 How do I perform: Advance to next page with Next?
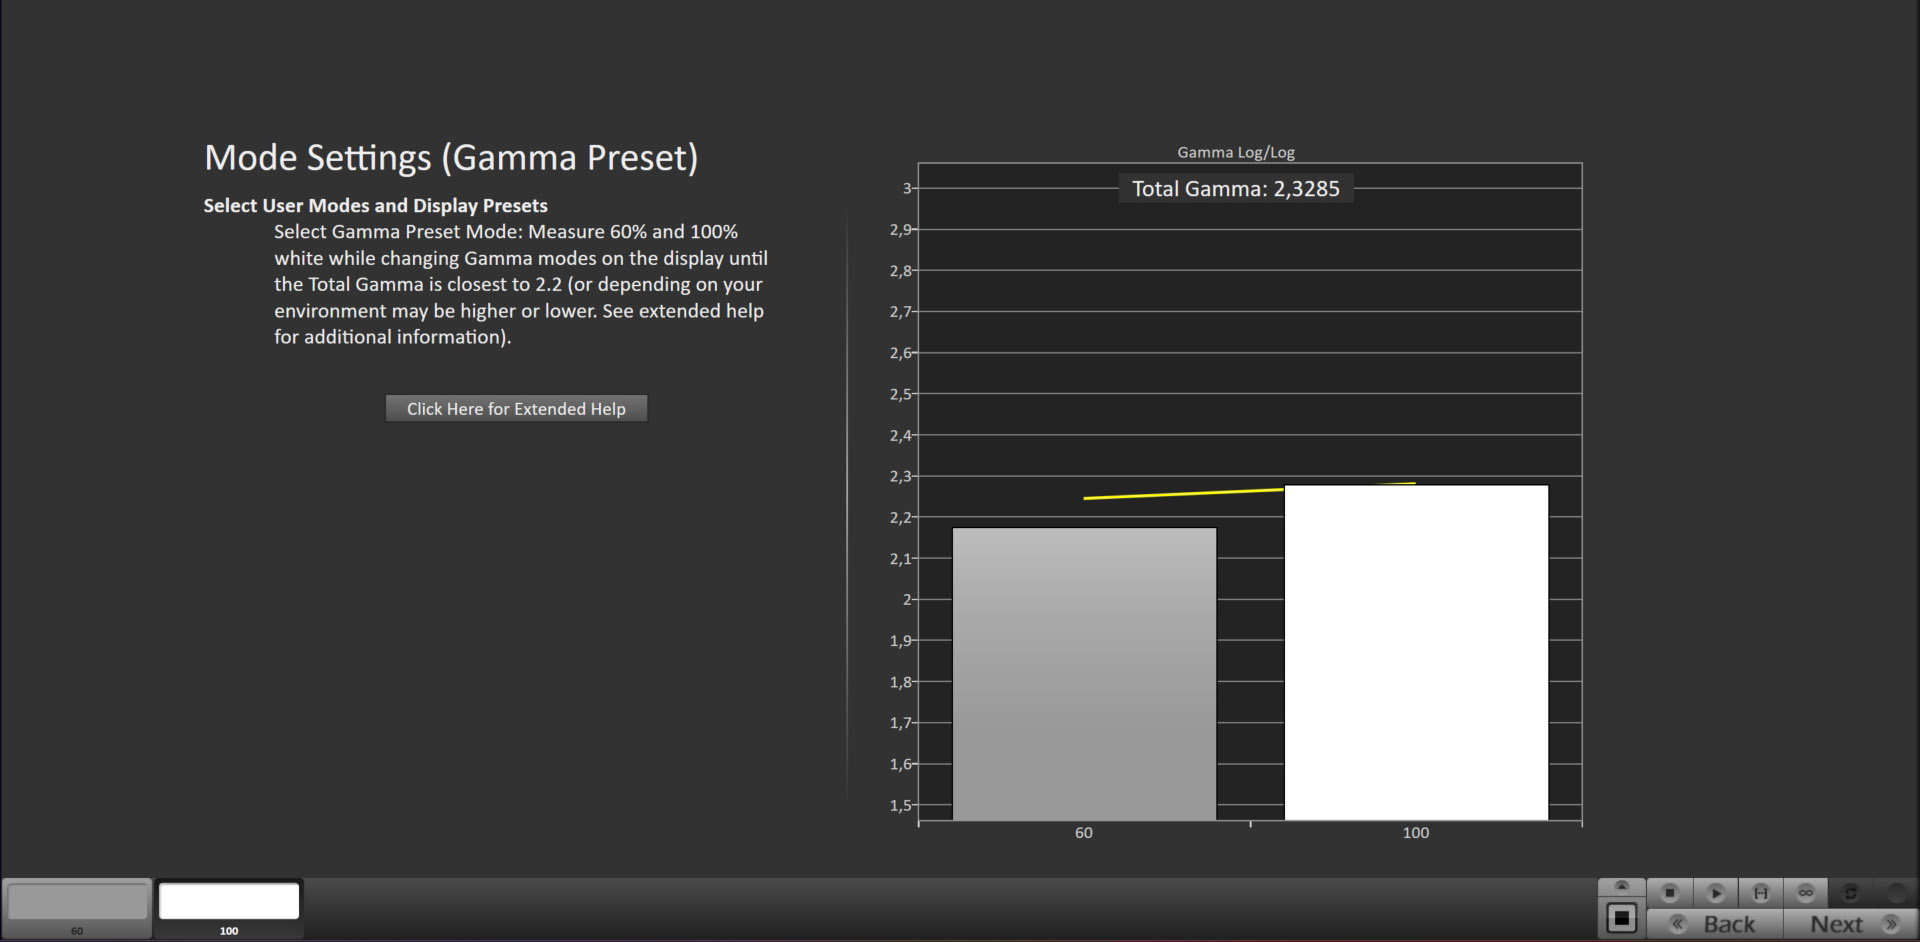1850,924
